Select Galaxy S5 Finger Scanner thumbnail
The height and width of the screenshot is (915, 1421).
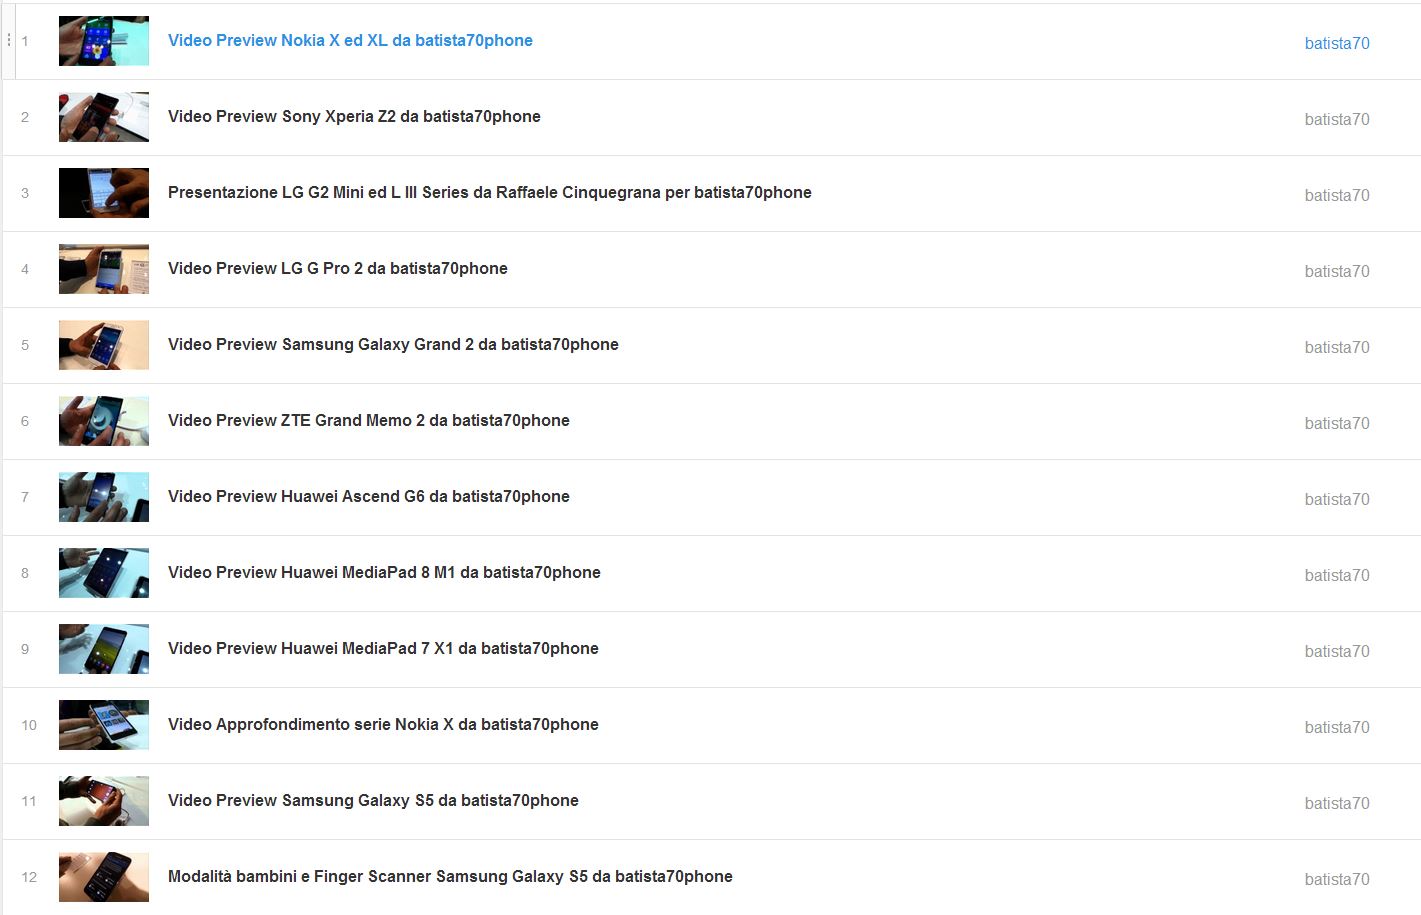point(104,877)
